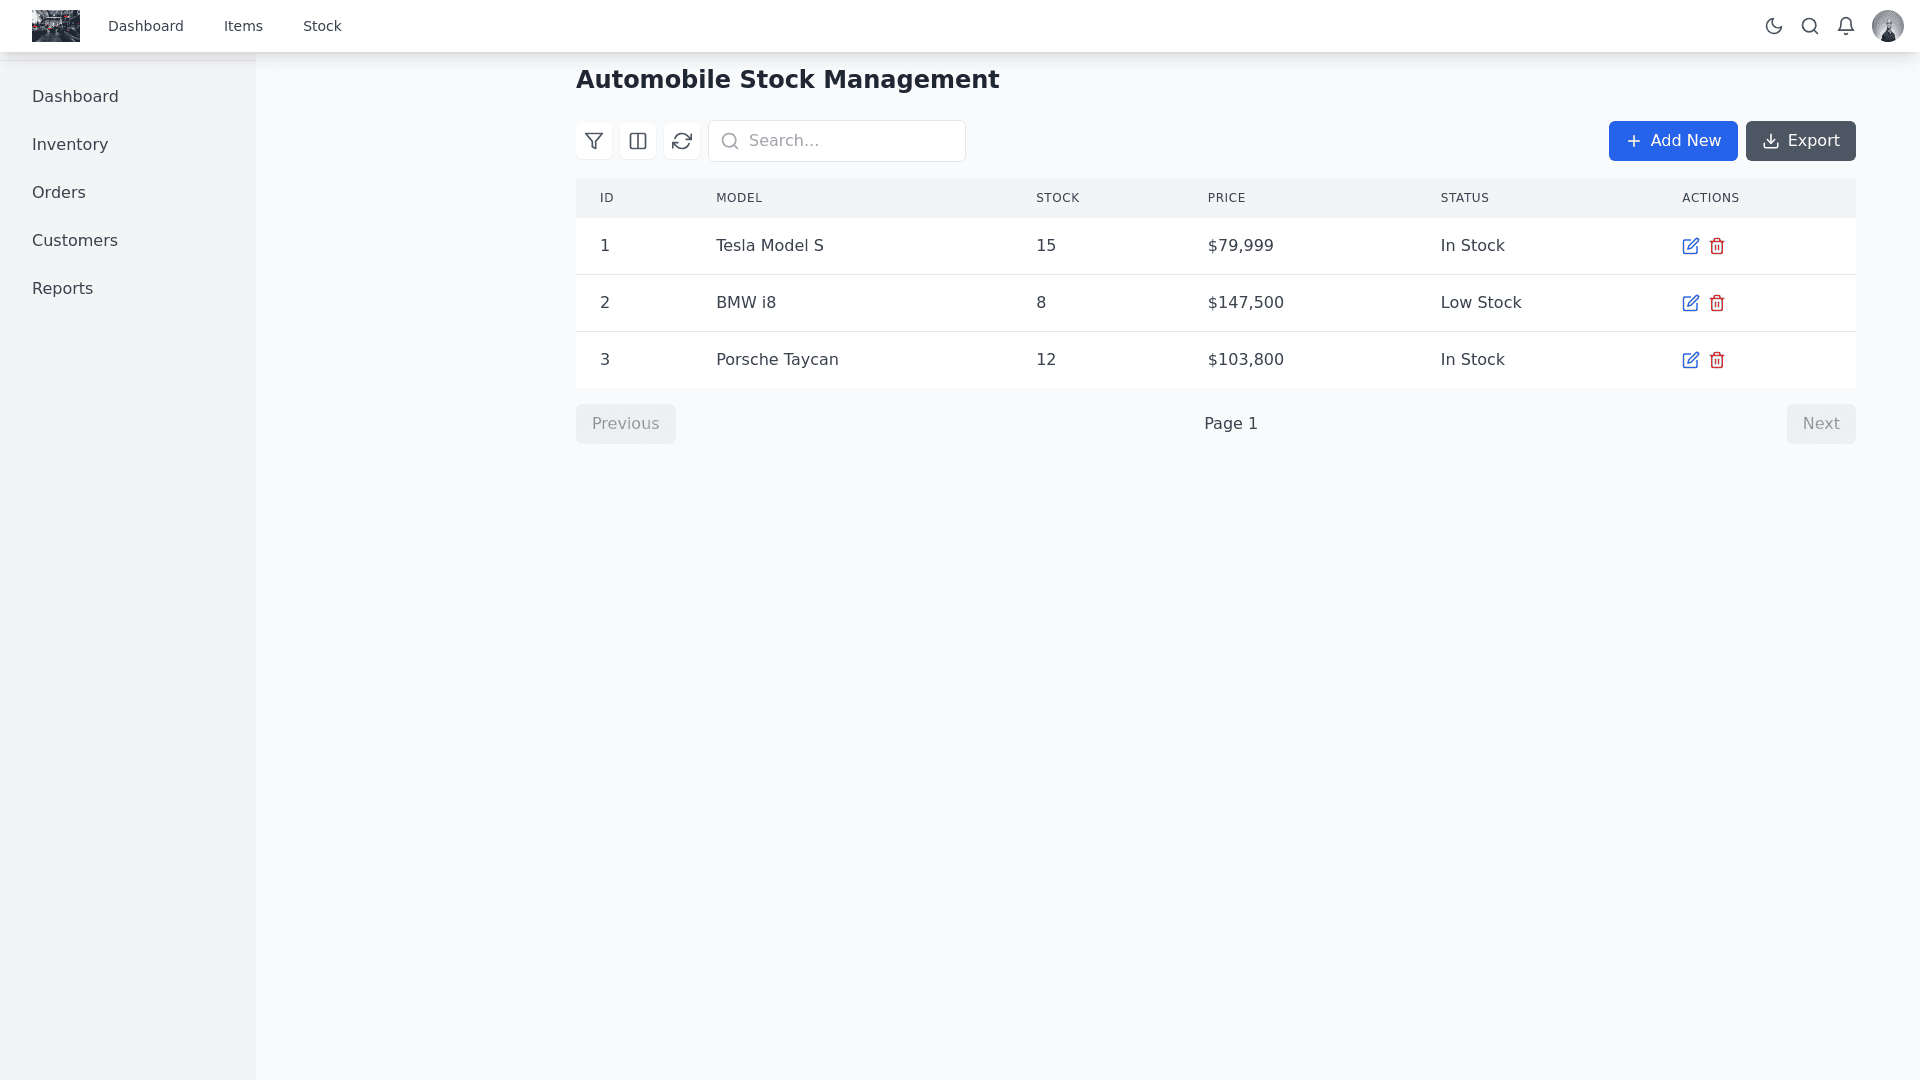The width and height of the screenshot is (1920, 1080).
Task: Edit the Tesla Model S row
Action: [1690, 246]
